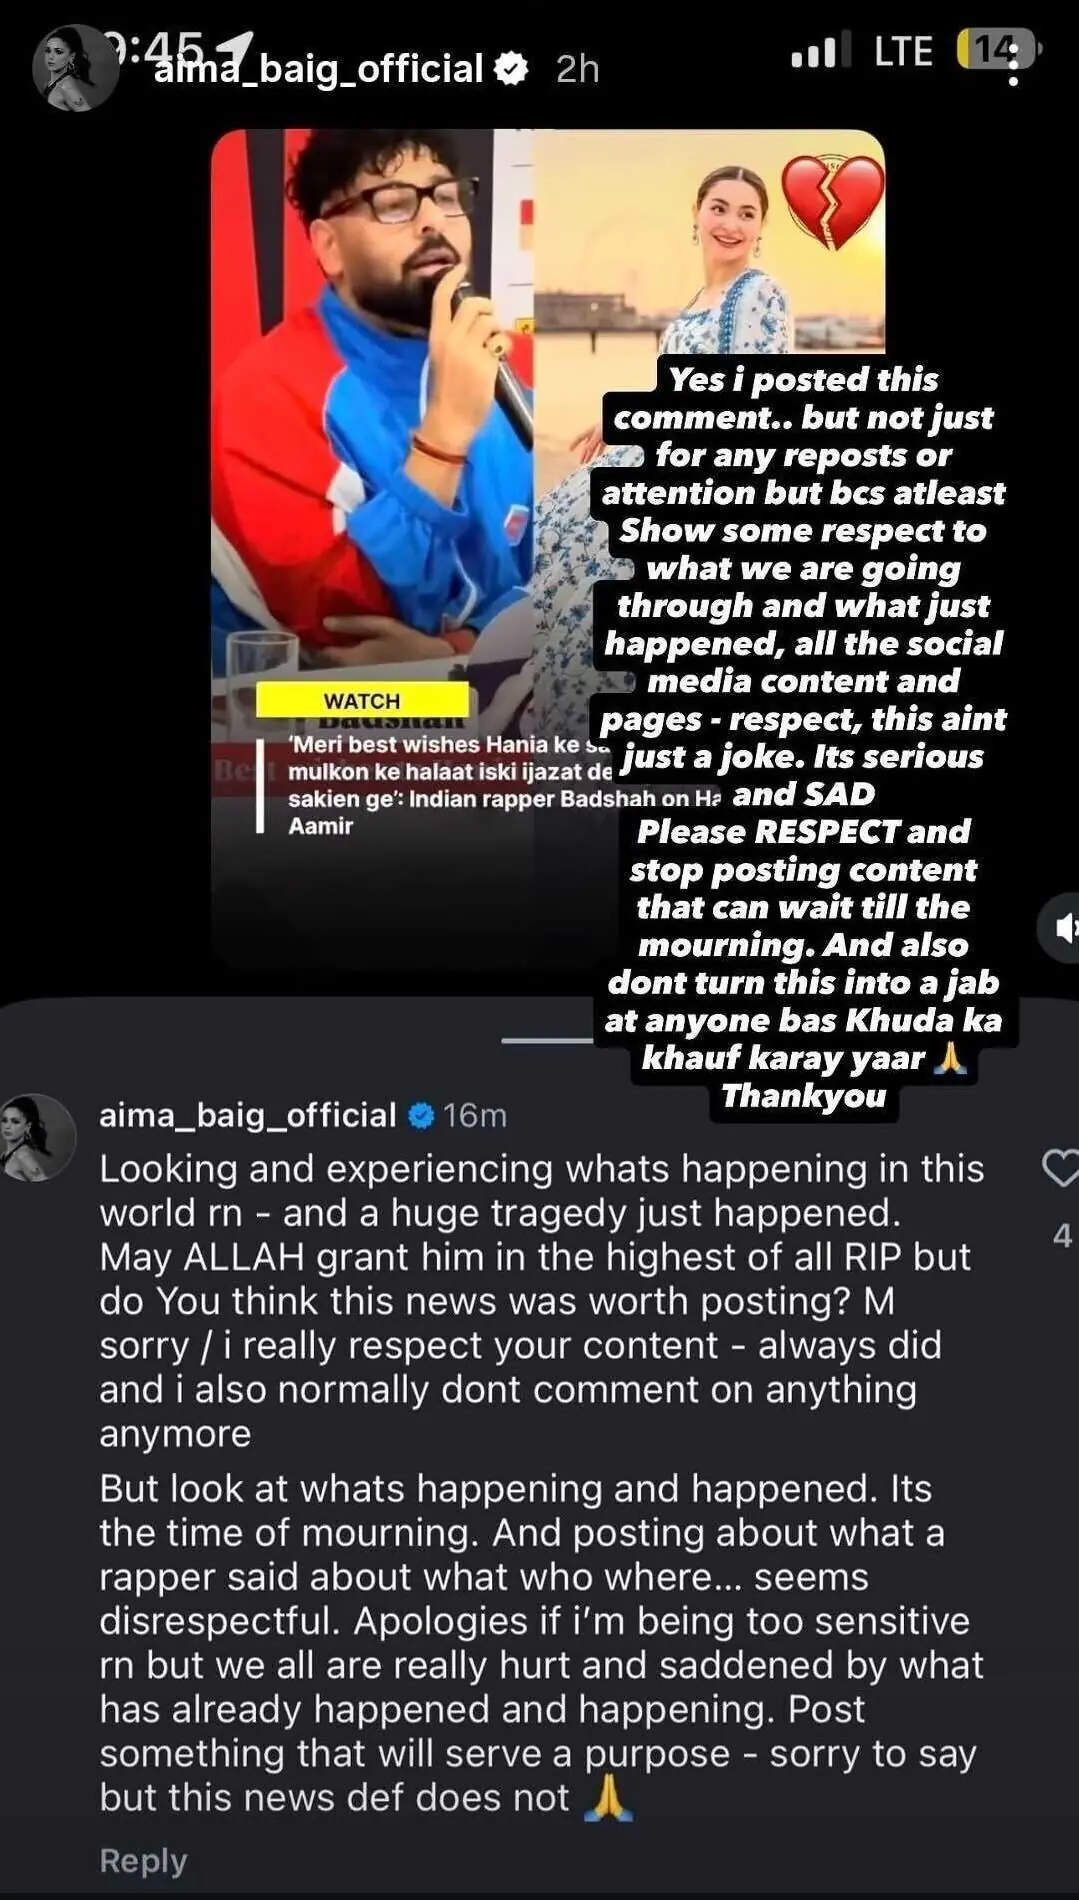This screenshot has height=1900, width=1079.
Task: Tap the comments sheet drag handle
Action: click(546, 1040)
